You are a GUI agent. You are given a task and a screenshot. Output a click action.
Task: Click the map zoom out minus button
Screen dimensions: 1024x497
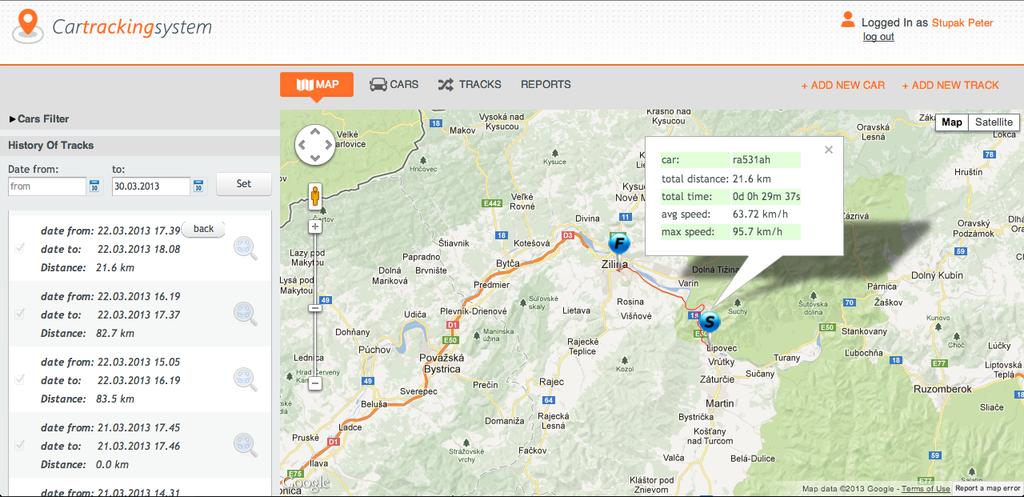315,383
